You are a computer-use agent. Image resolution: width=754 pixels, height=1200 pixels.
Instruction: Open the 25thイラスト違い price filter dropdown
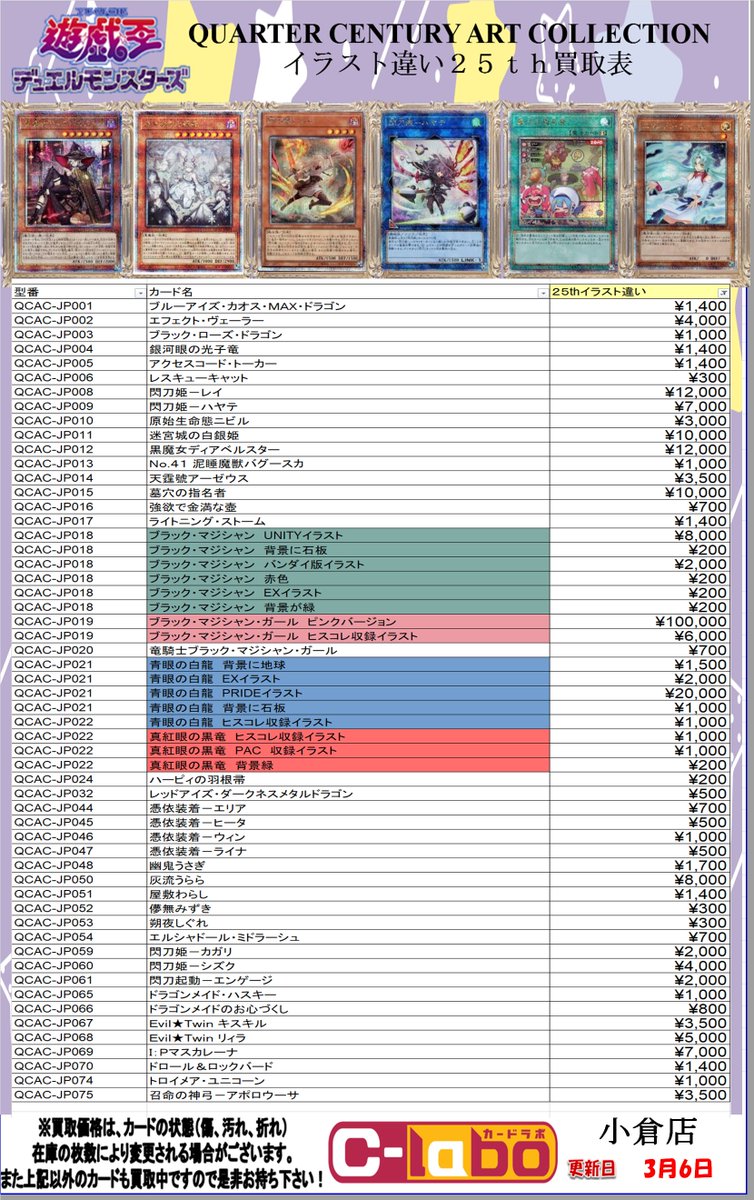pos(723,291)
